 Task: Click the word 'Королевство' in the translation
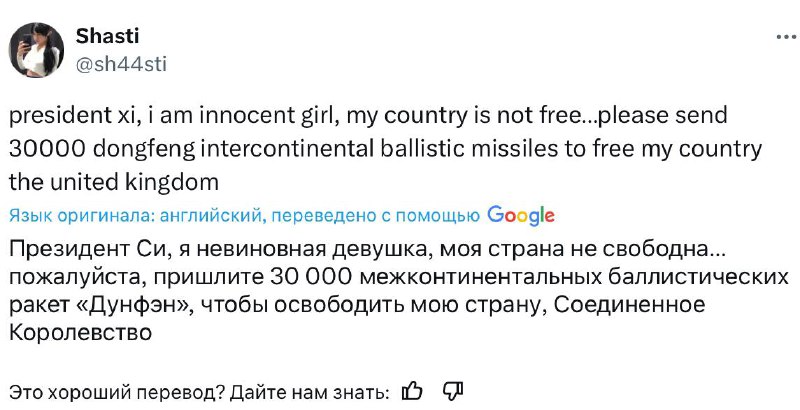coord(80,333)
